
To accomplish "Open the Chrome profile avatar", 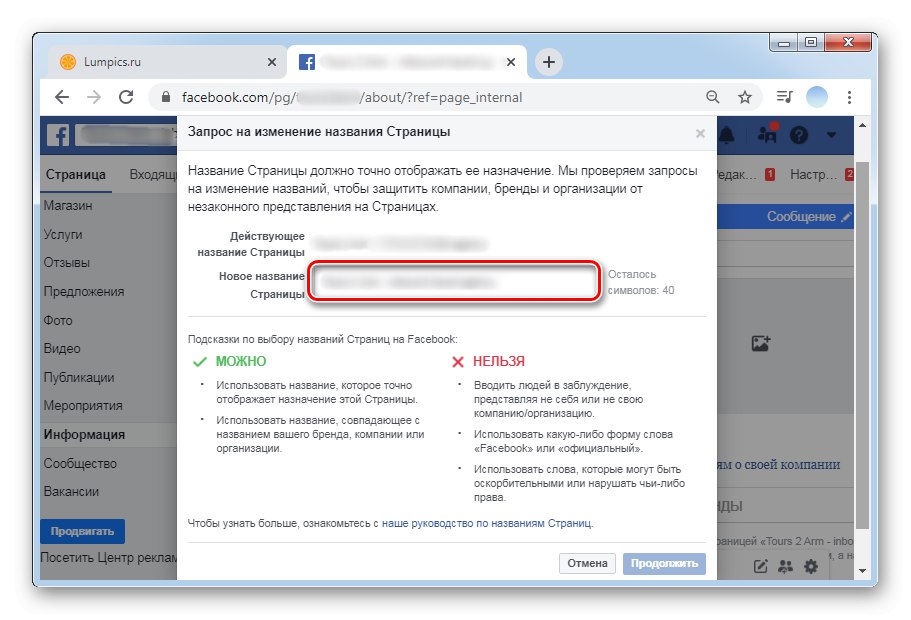I will (817, 97).
